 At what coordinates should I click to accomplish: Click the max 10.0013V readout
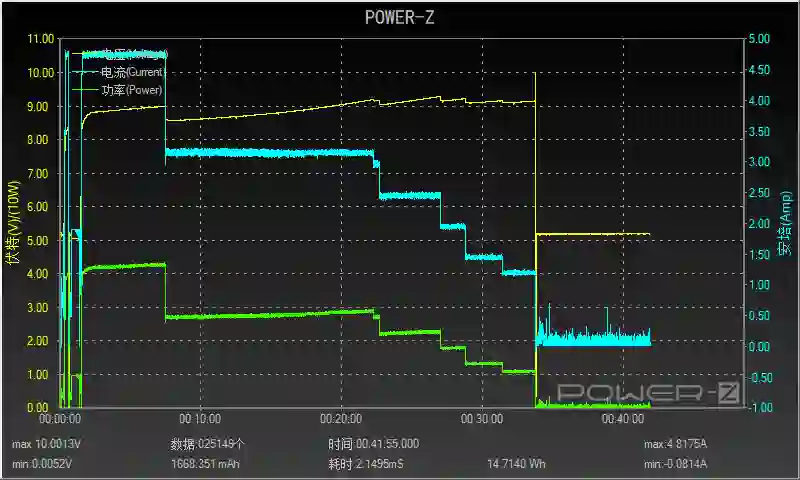[x=46, y=444]
